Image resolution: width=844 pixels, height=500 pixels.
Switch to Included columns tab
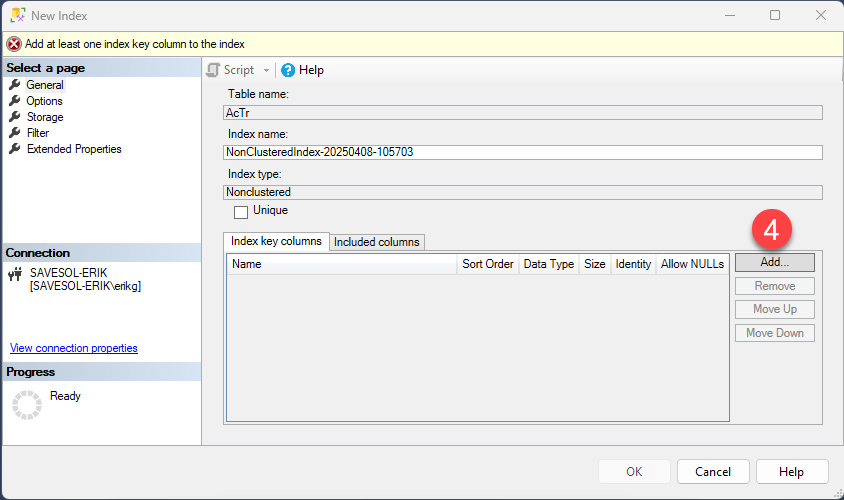pos(377,242)
